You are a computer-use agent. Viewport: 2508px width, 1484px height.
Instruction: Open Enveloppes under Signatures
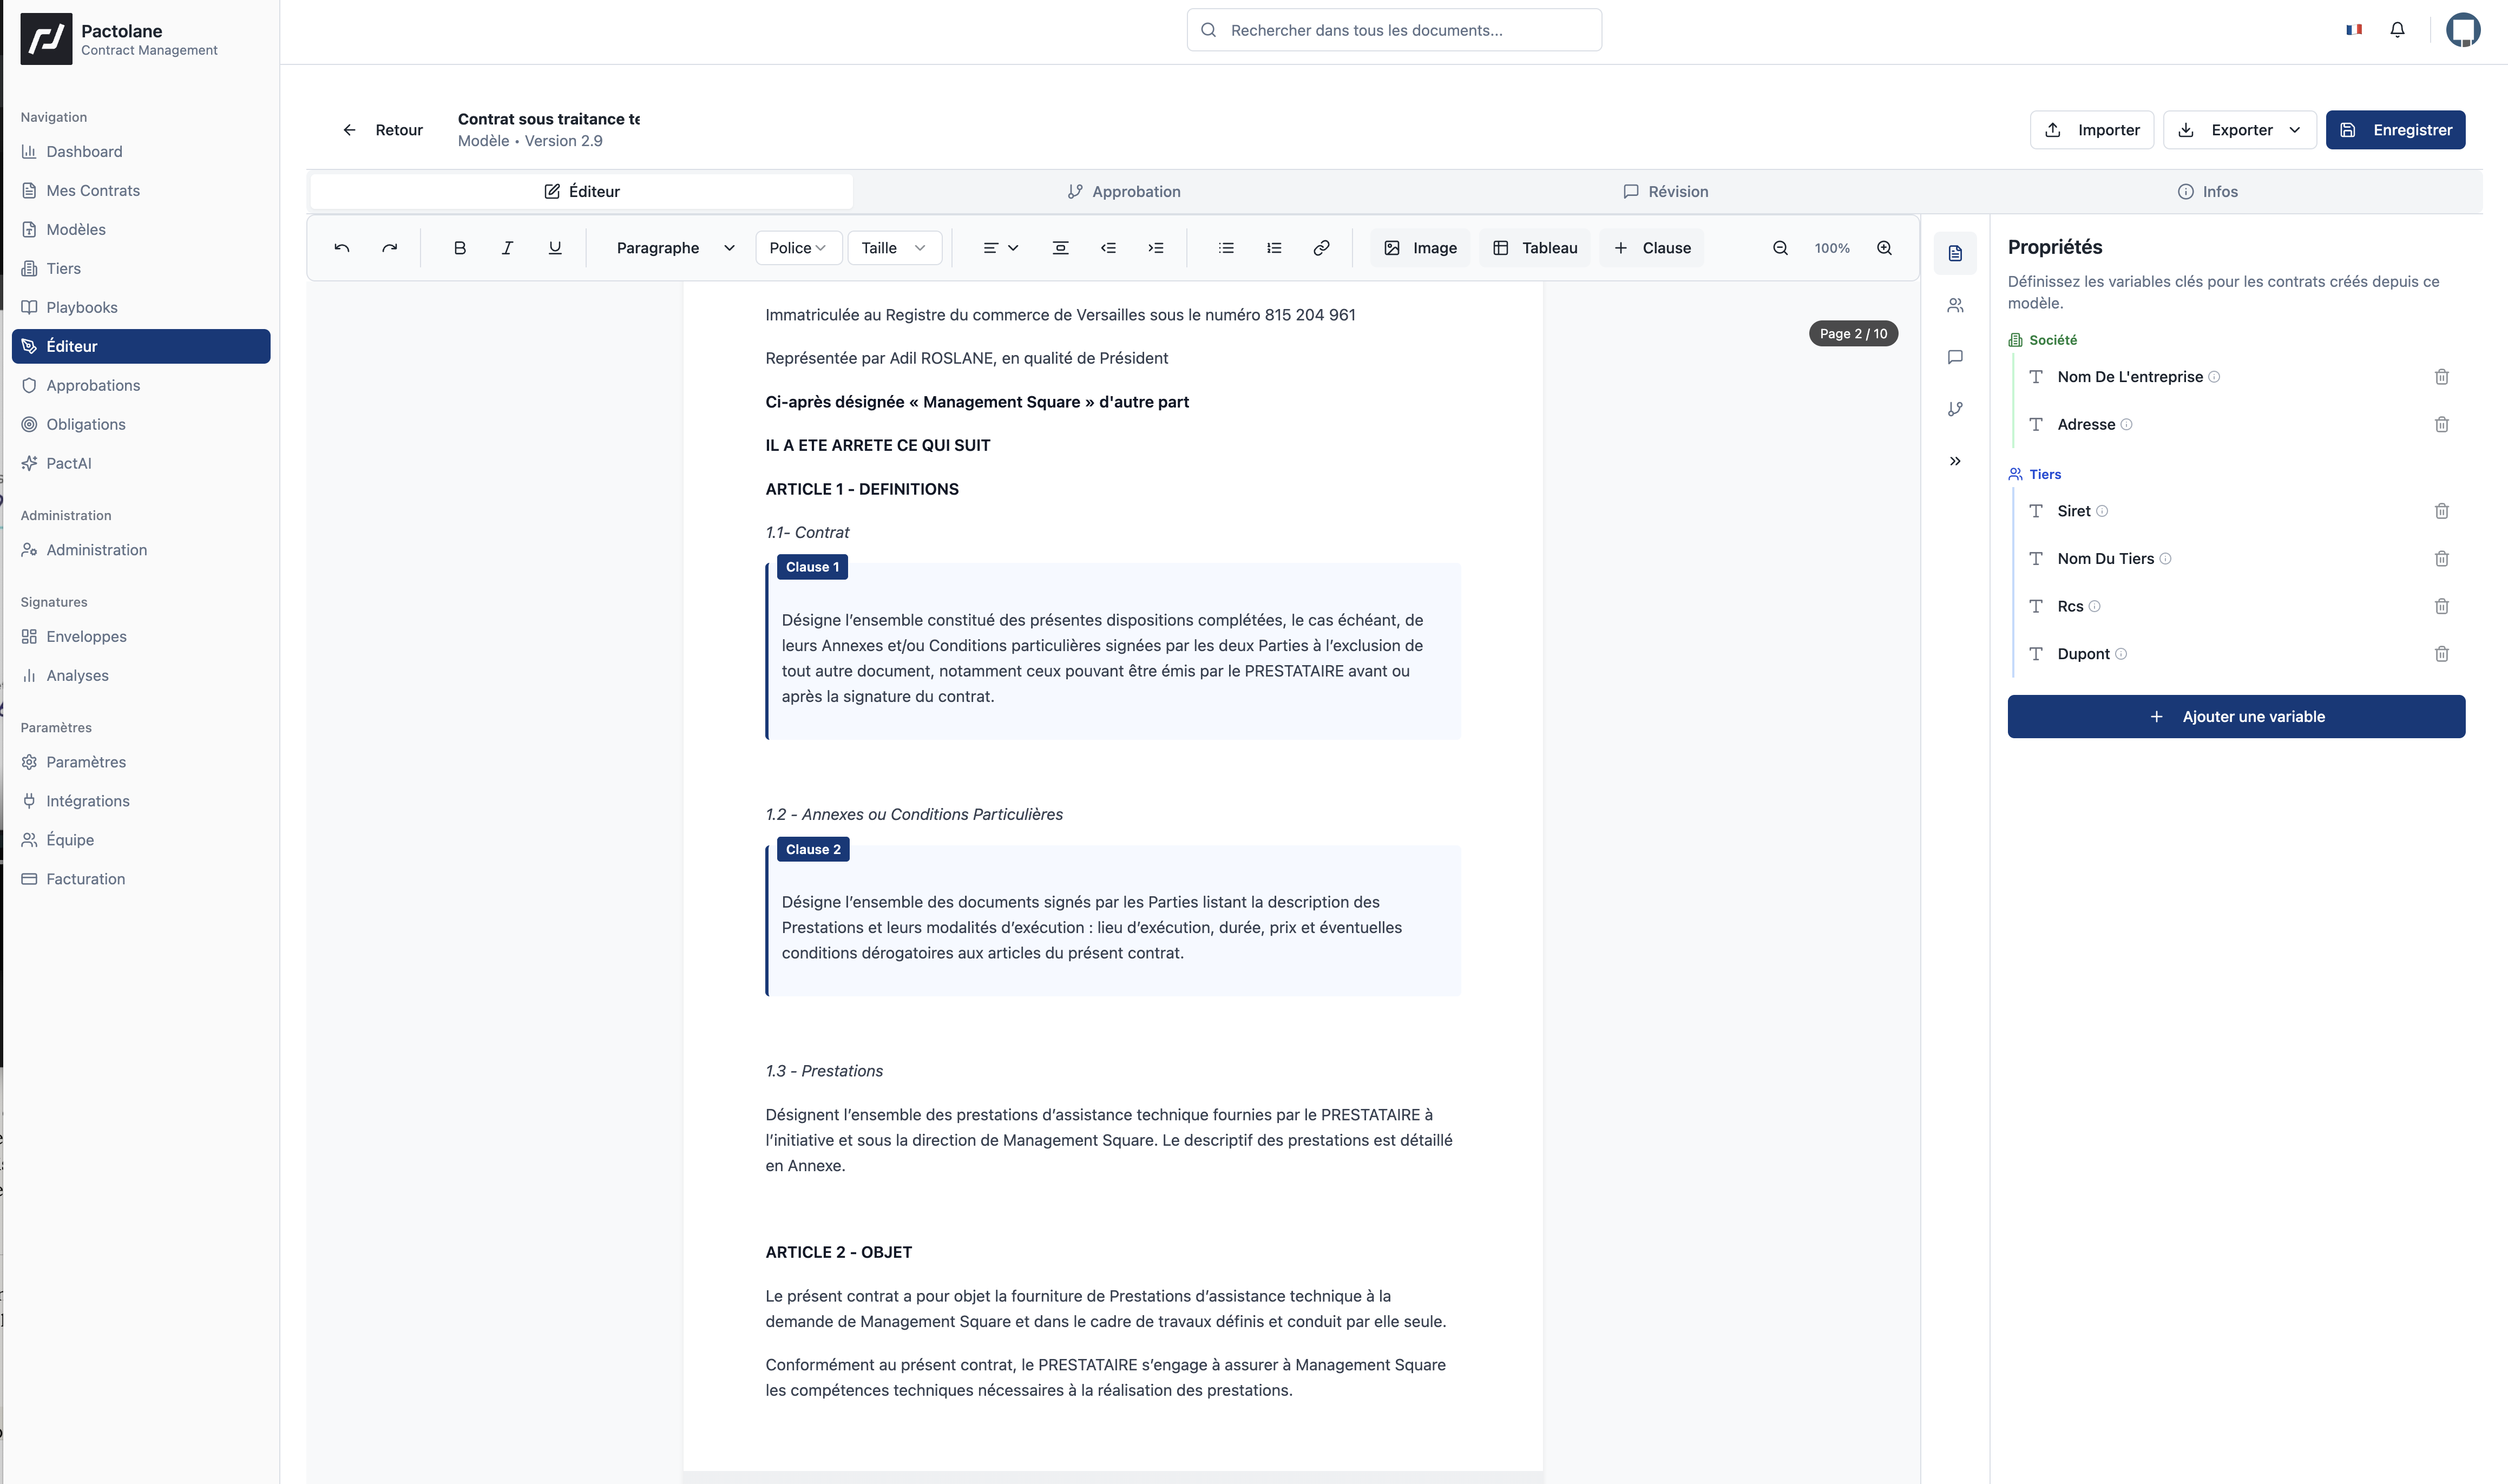pos(141,637)
